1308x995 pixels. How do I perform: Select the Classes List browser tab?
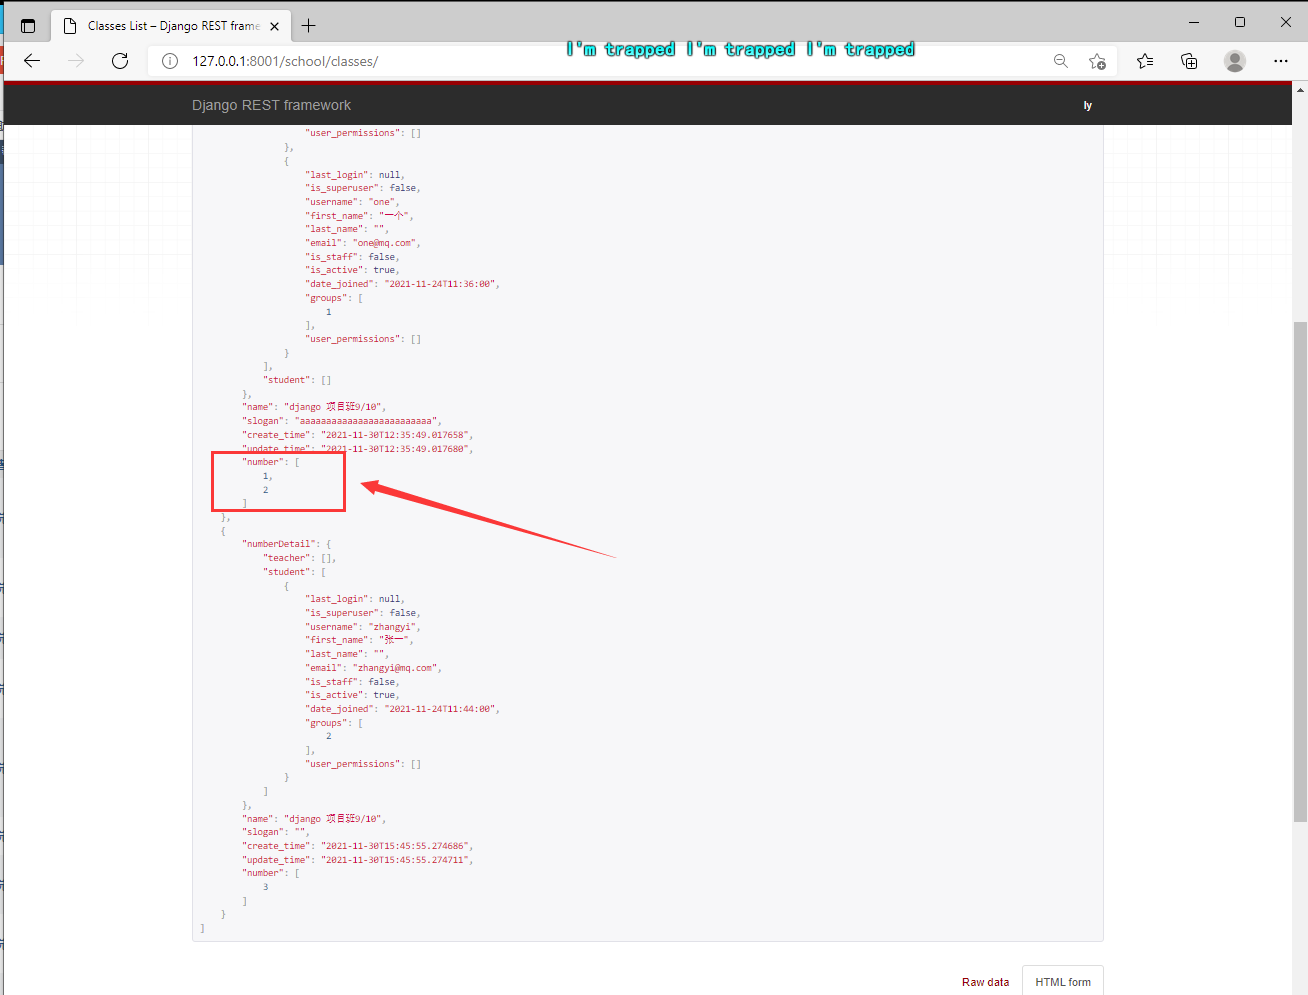[171, 26]
